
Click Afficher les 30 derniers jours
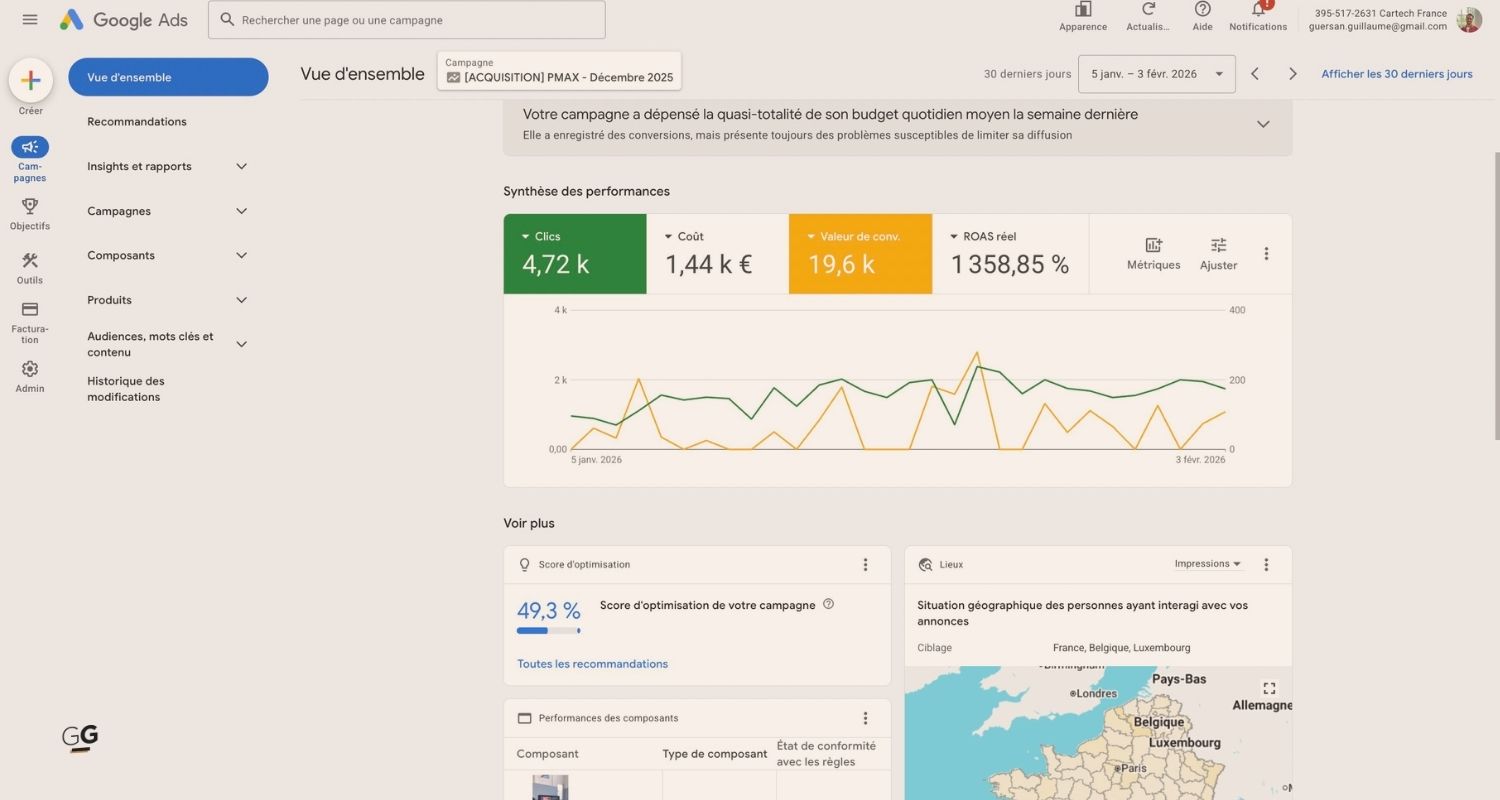(1396, 73)
